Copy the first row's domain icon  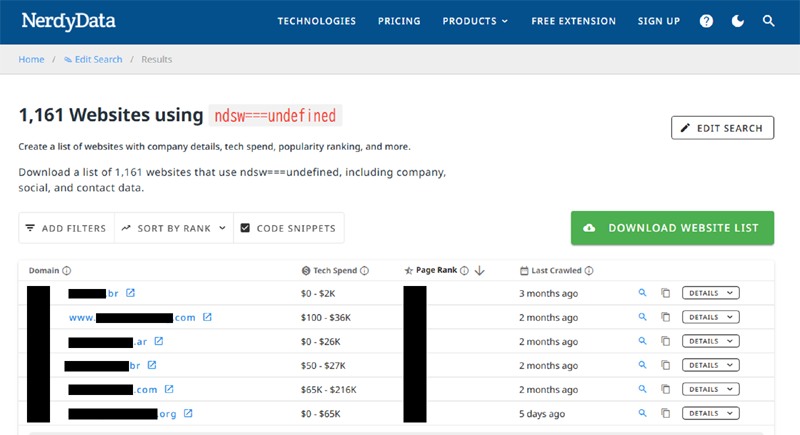click(x=665, y=293)
